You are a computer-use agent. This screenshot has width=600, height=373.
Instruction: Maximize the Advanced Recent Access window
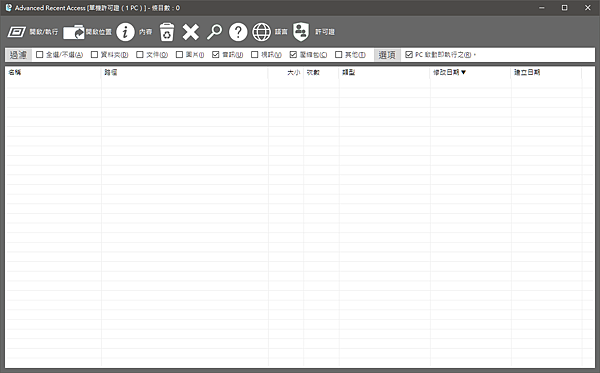[564, 8]
